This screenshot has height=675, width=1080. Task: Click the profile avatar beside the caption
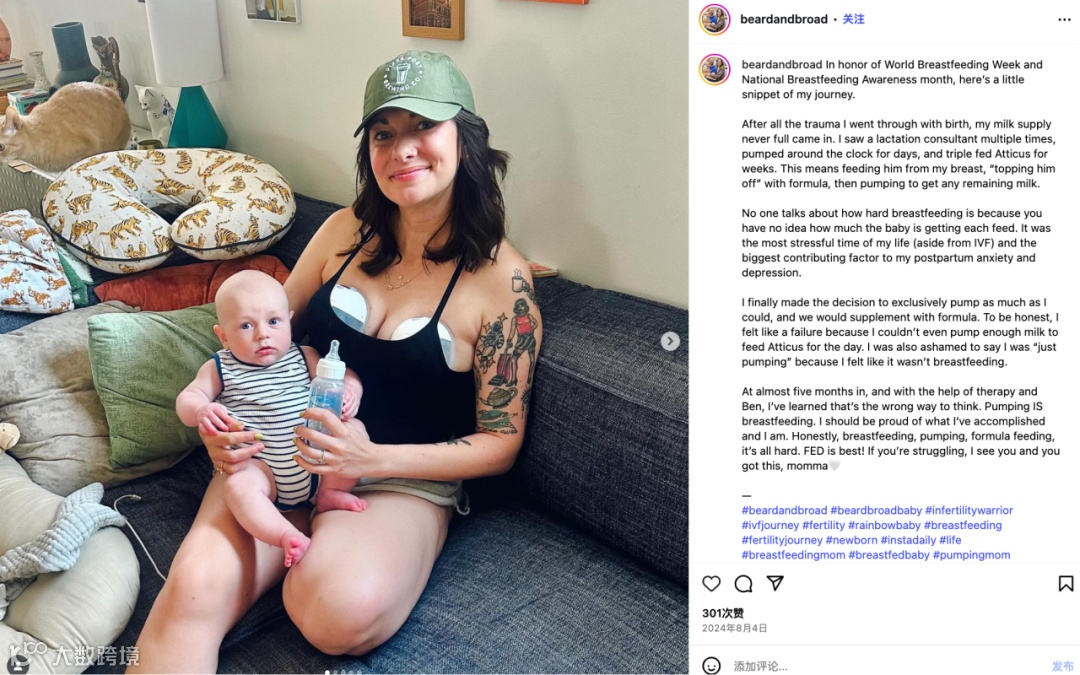(x=714, y=70)
